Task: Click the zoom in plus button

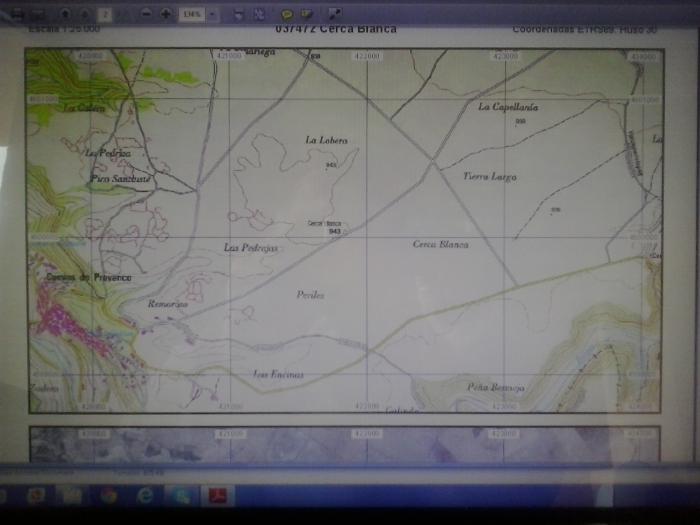Action: click(x=165, y=14)
